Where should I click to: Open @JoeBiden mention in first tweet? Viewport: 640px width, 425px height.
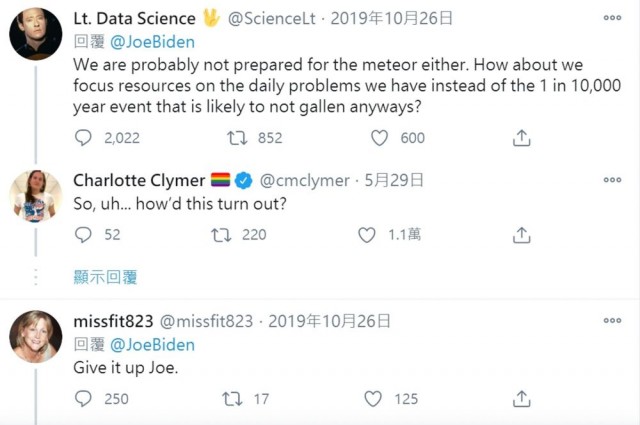(x=152, y=42)
